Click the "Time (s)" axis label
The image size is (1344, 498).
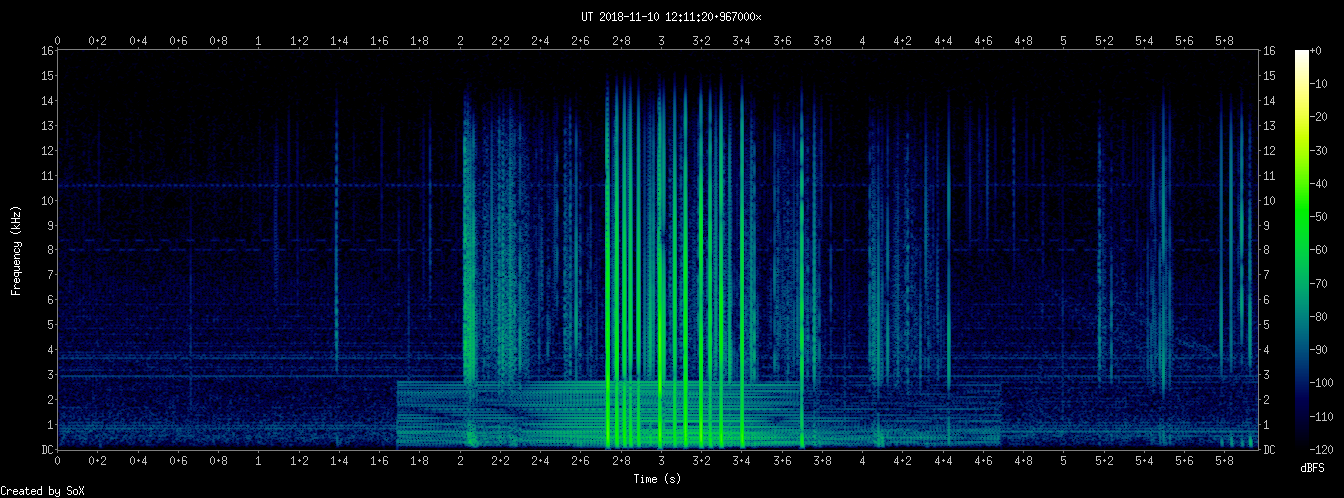[x=658, y=479]
